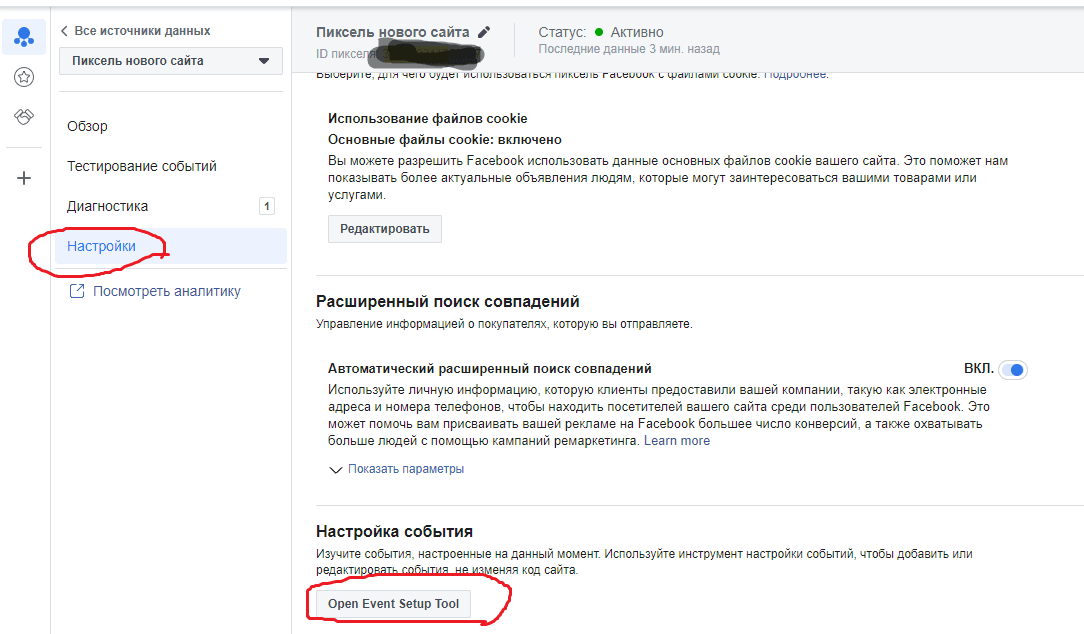Click the Диагностика badge showing 1

(267, 206)
